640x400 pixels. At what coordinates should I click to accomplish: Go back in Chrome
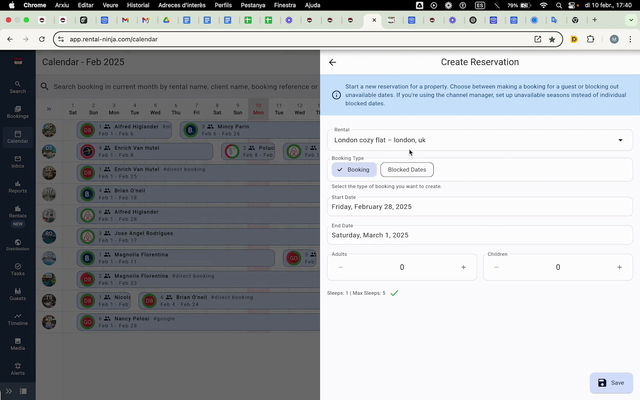coord(10,39)
